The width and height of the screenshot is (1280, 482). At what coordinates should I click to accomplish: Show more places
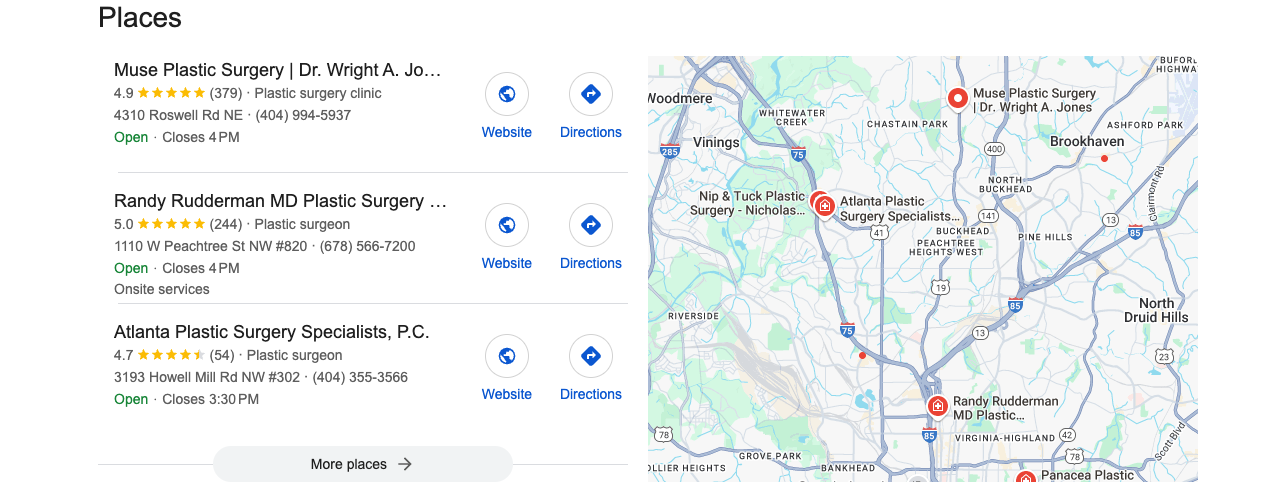363,464
